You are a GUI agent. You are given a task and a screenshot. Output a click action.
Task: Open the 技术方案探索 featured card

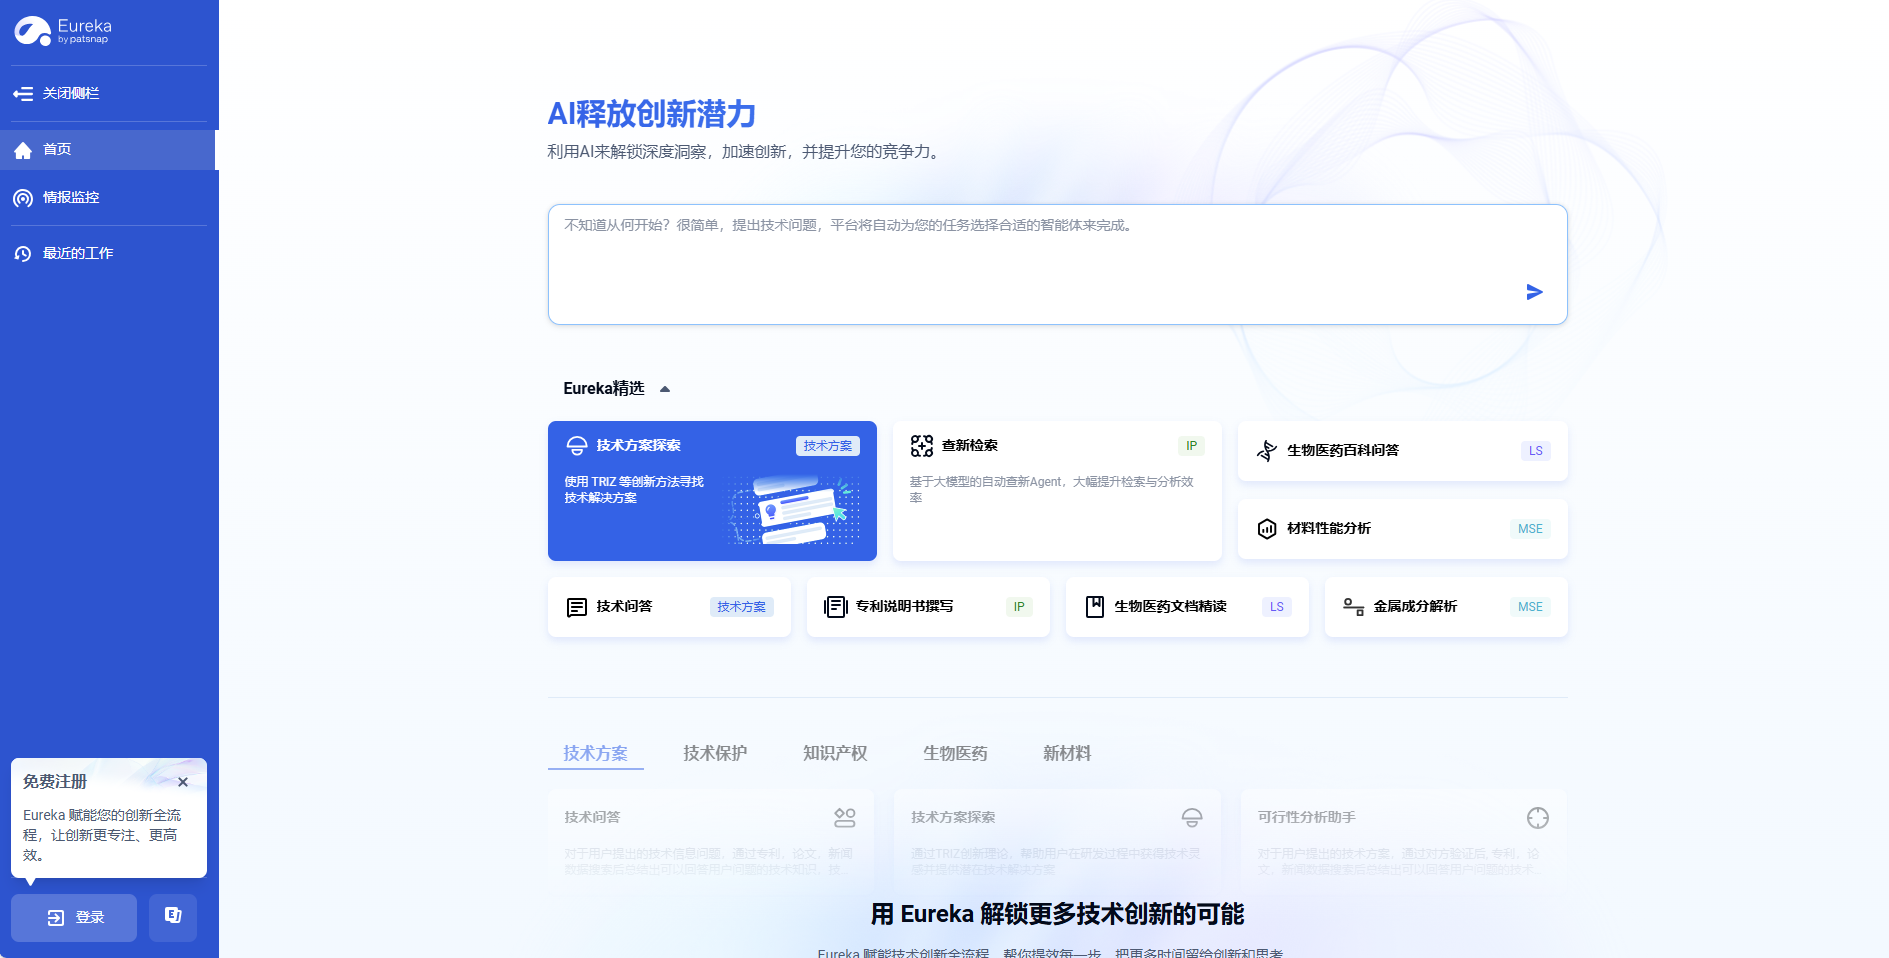(712, 491)
